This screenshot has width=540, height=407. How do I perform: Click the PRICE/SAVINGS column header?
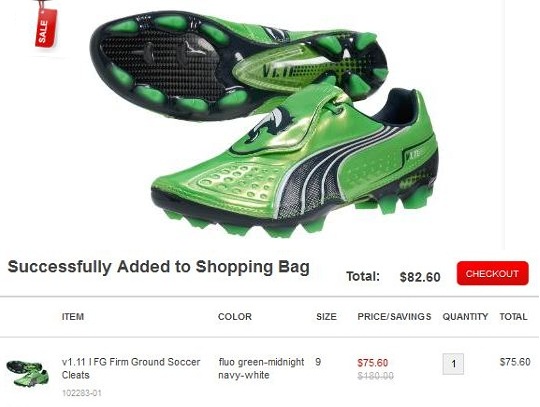coord(394,316)
